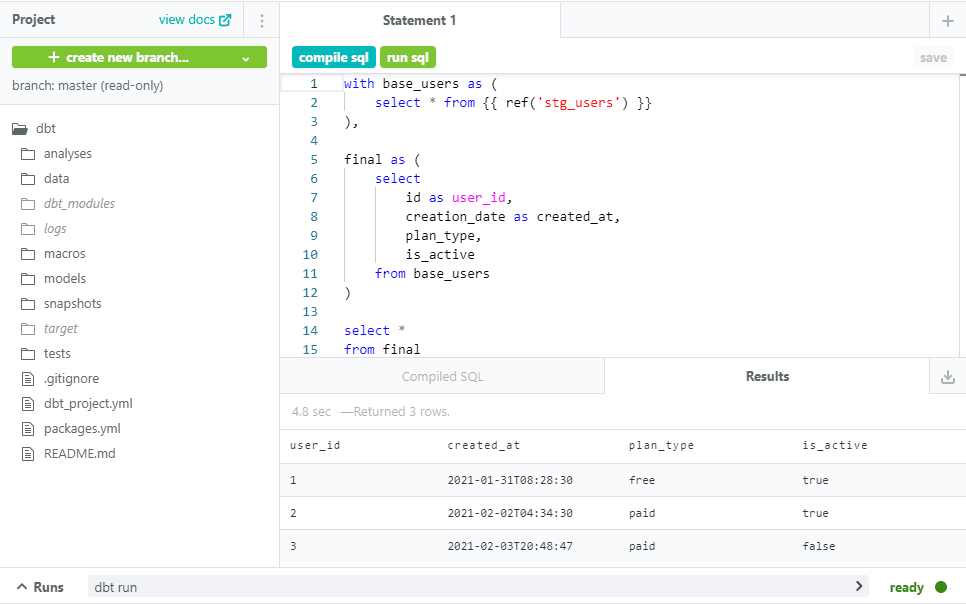
Task: Expand the macros folder
Action: (x=64, y=253)
